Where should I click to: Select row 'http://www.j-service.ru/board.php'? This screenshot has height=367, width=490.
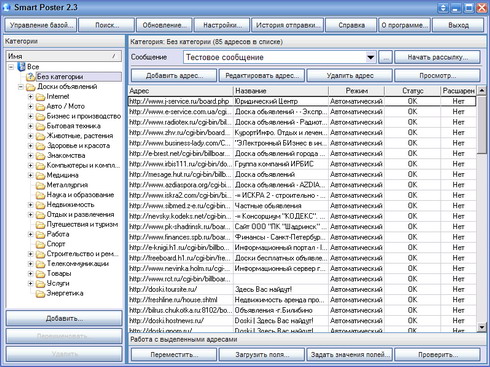(302, 101)
